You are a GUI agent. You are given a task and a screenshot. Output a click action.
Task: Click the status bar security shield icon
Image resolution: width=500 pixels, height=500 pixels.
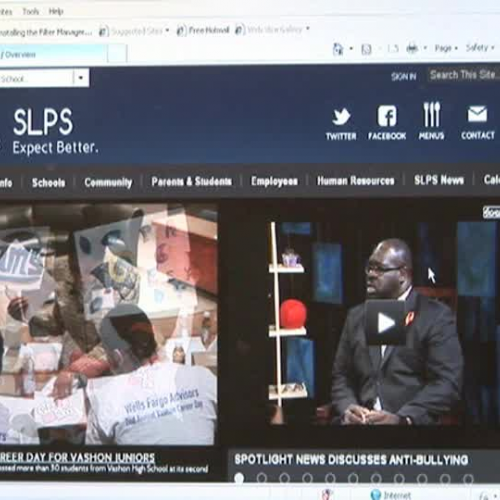click(x=328, y=494)
